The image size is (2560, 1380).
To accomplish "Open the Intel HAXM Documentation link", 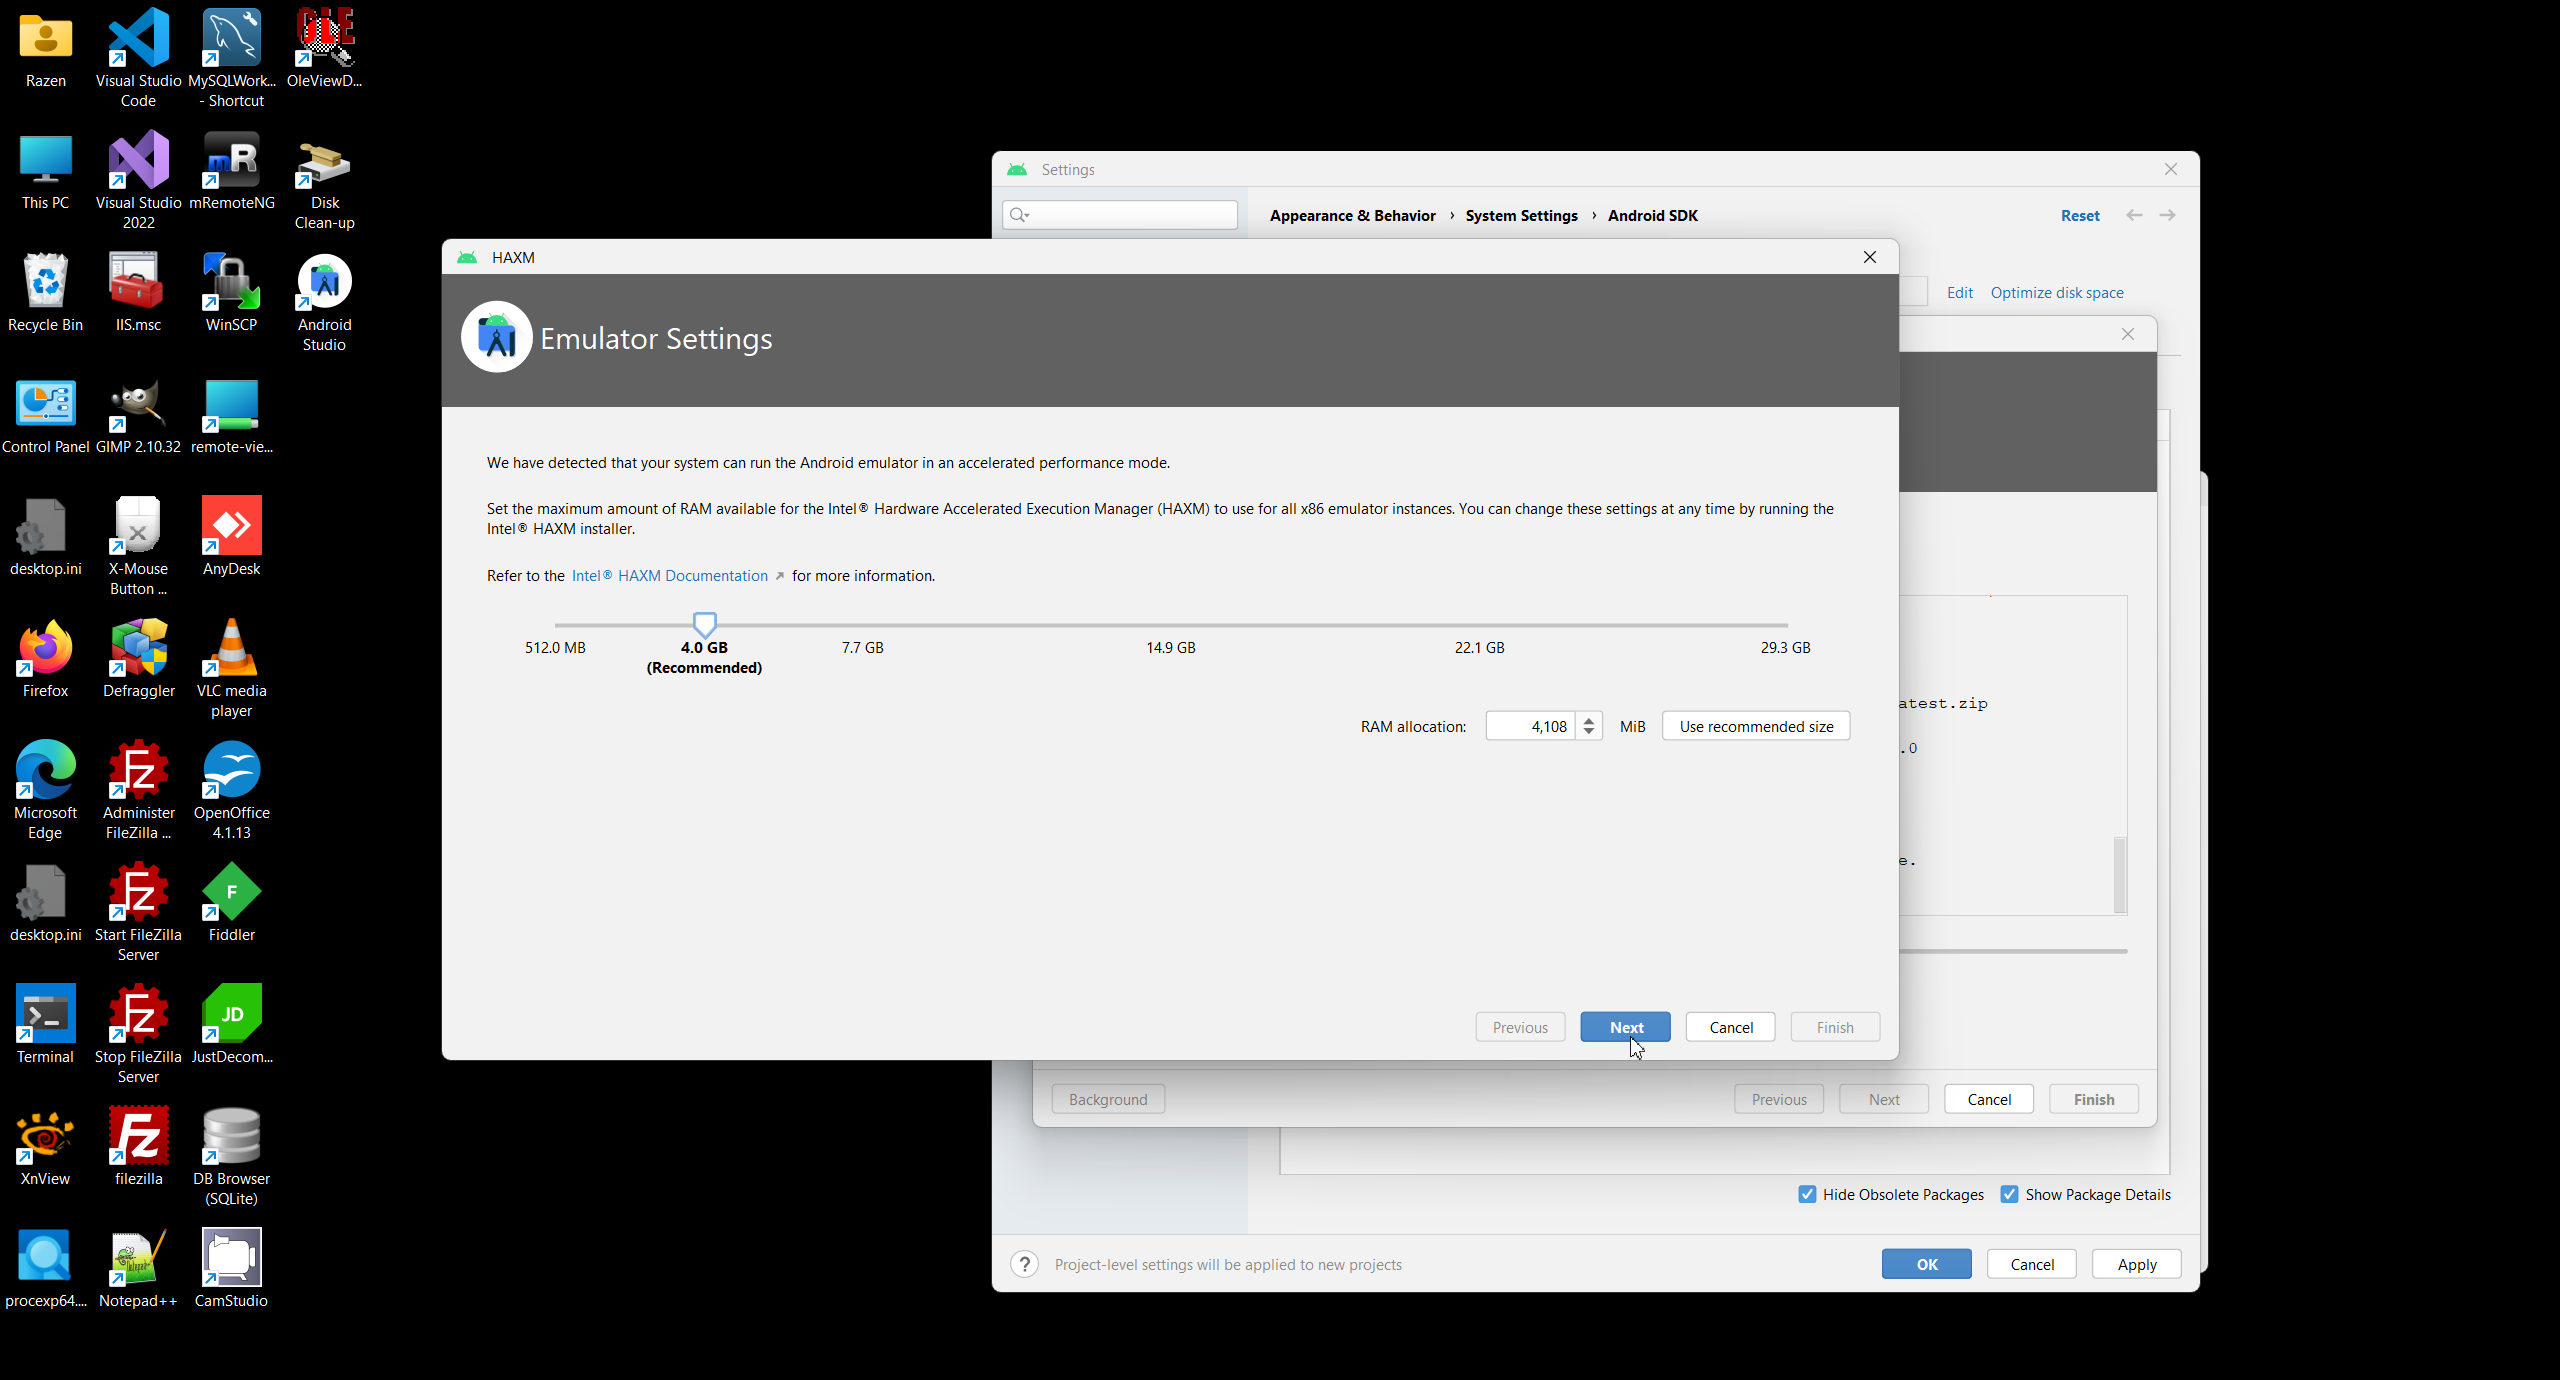I will click(669, 576).
